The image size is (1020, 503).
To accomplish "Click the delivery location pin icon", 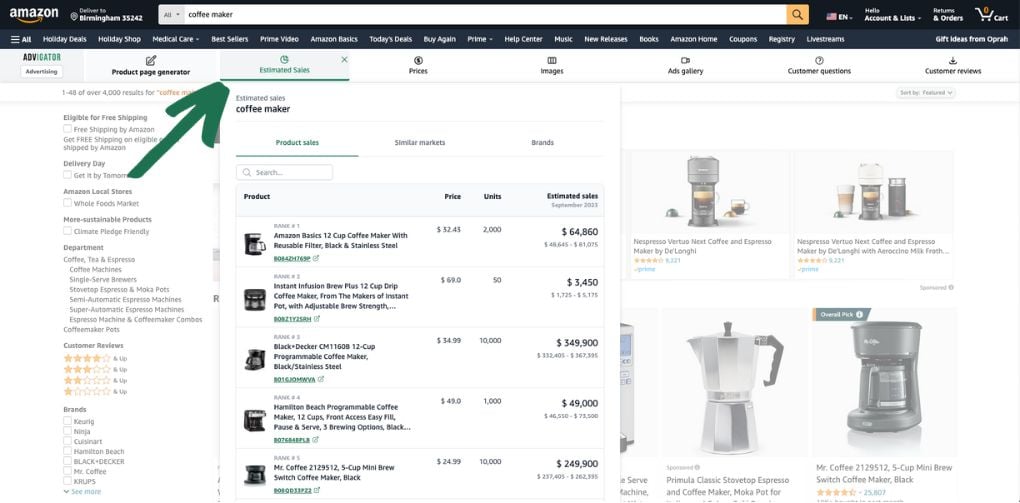I will pos(74,15).
